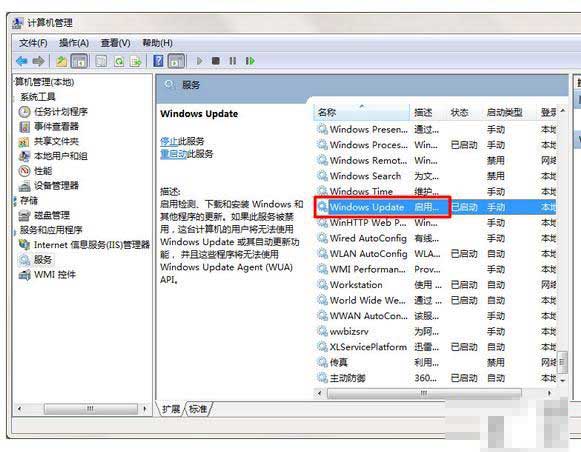Image resolution: width=581 pixels, height=452 pixels.
Task: Select 服务和应用程序 node in tree
Action: click(51, 230)
